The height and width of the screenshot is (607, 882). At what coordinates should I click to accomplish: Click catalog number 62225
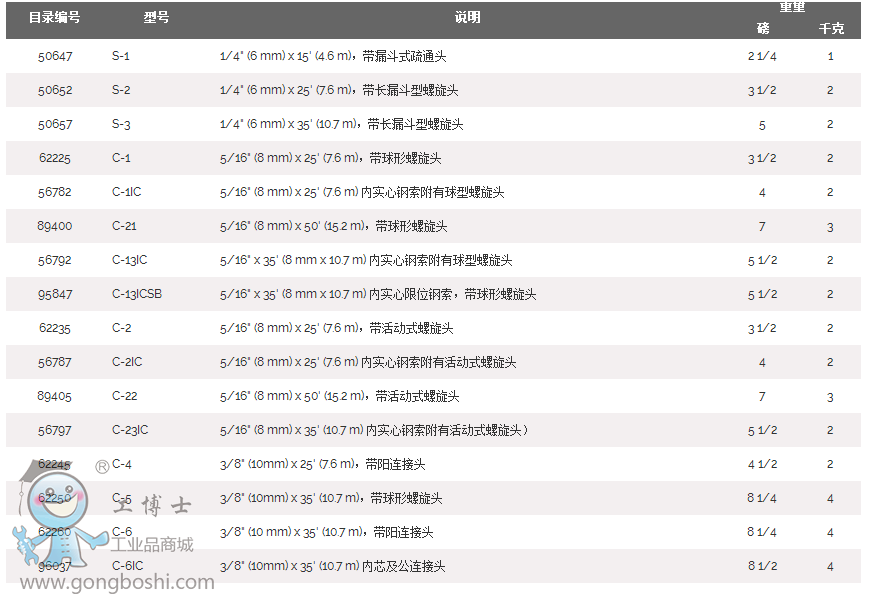point(55,158)
